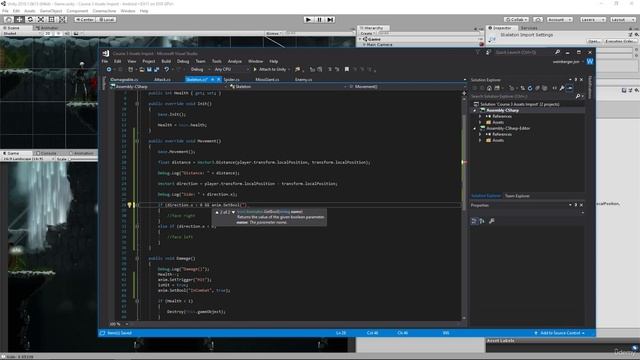640x360 pixels.
Task: Click Home icon in Solution Explorer toolbar
Action: (489, 88)
